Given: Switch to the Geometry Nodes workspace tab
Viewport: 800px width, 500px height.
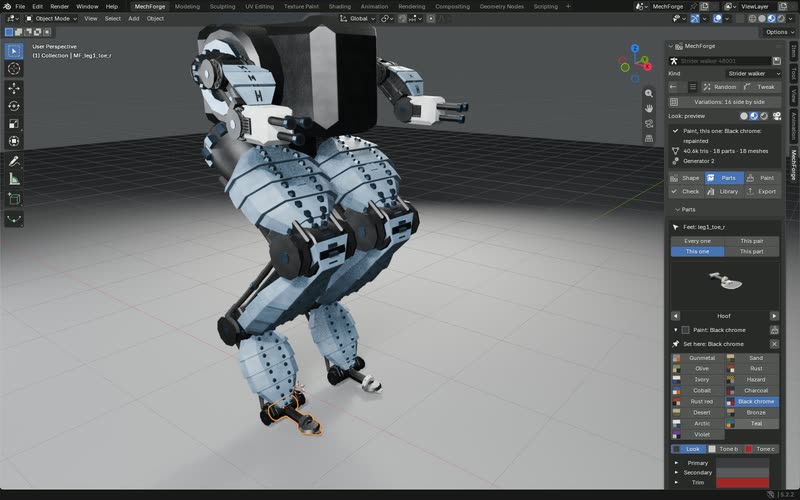Looking at the screenshot, I should pos(502,7).
